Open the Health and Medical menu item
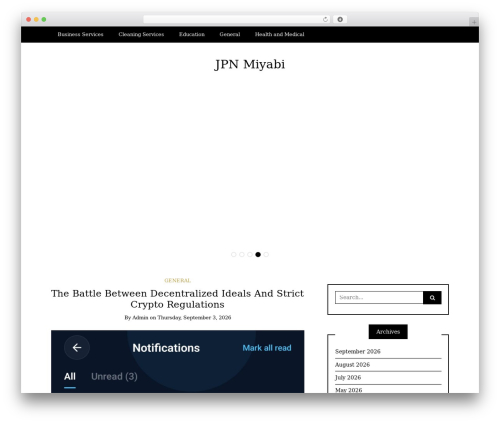Image resolution: width=500 pixels, height=423 pixels. tap(279, 34)
